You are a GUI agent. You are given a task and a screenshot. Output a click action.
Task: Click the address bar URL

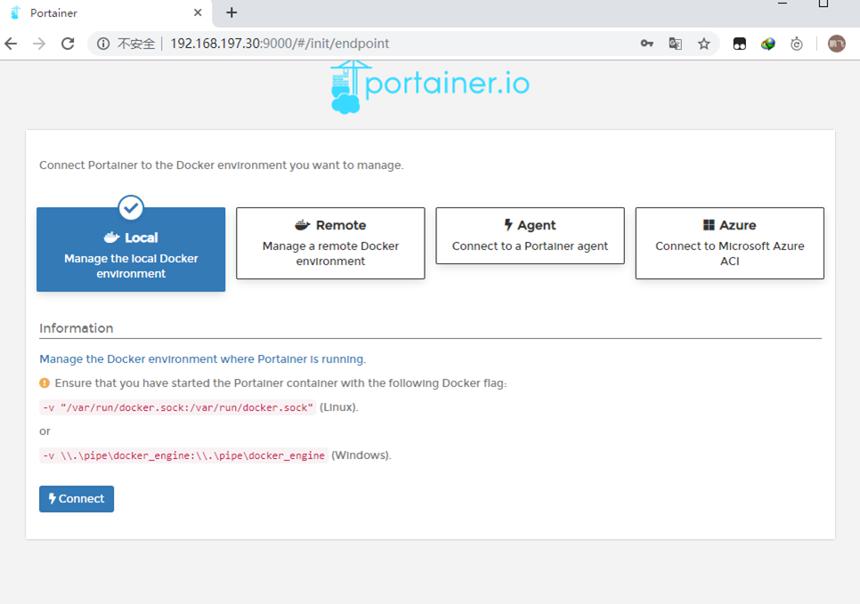click(x=279, y=43)
